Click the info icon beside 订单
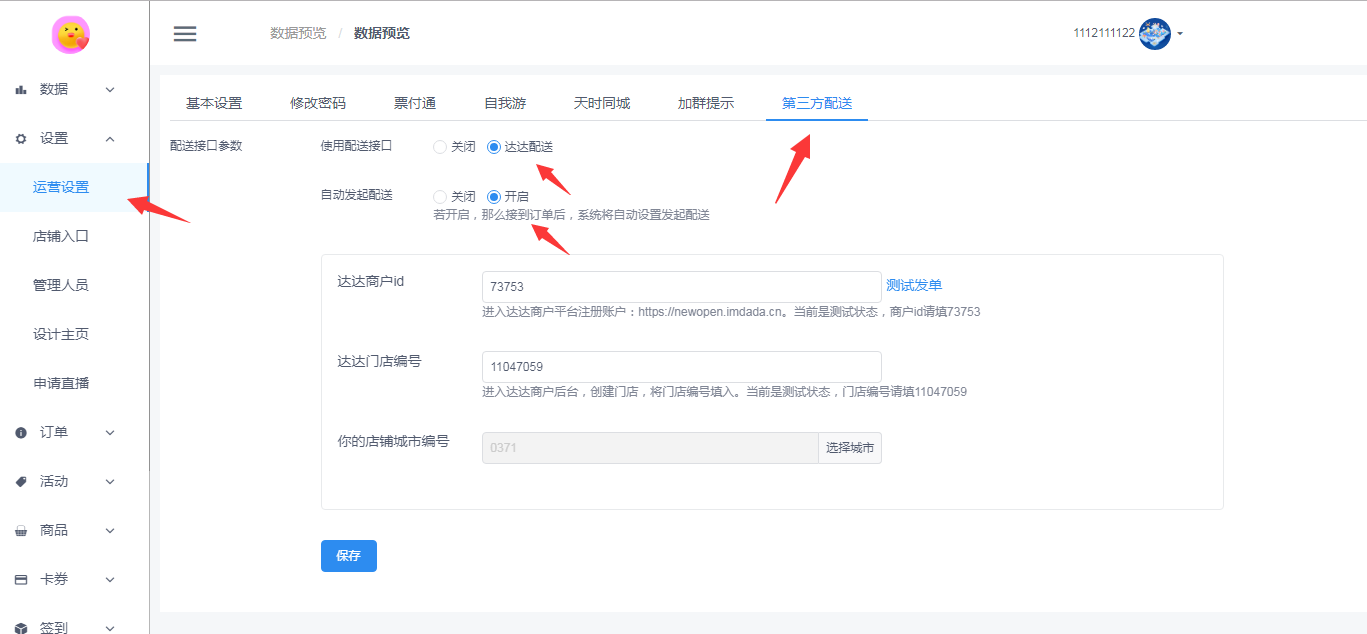 [21, 432]
